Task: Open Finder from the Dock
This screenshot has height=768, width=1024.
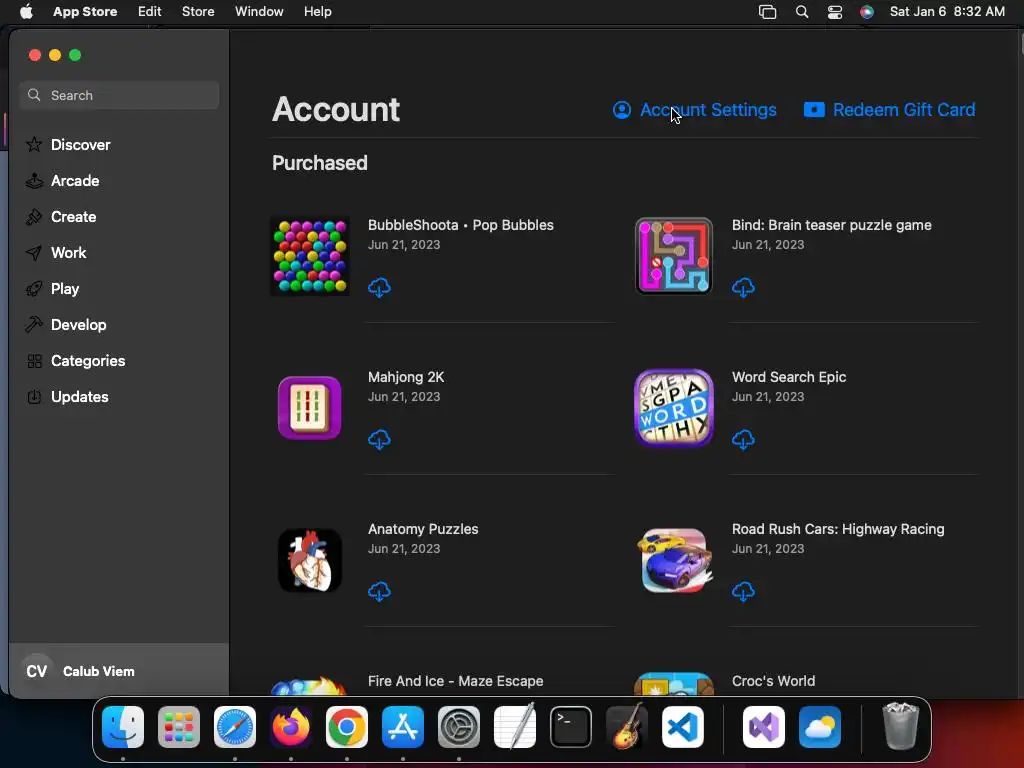Action: 123,727
